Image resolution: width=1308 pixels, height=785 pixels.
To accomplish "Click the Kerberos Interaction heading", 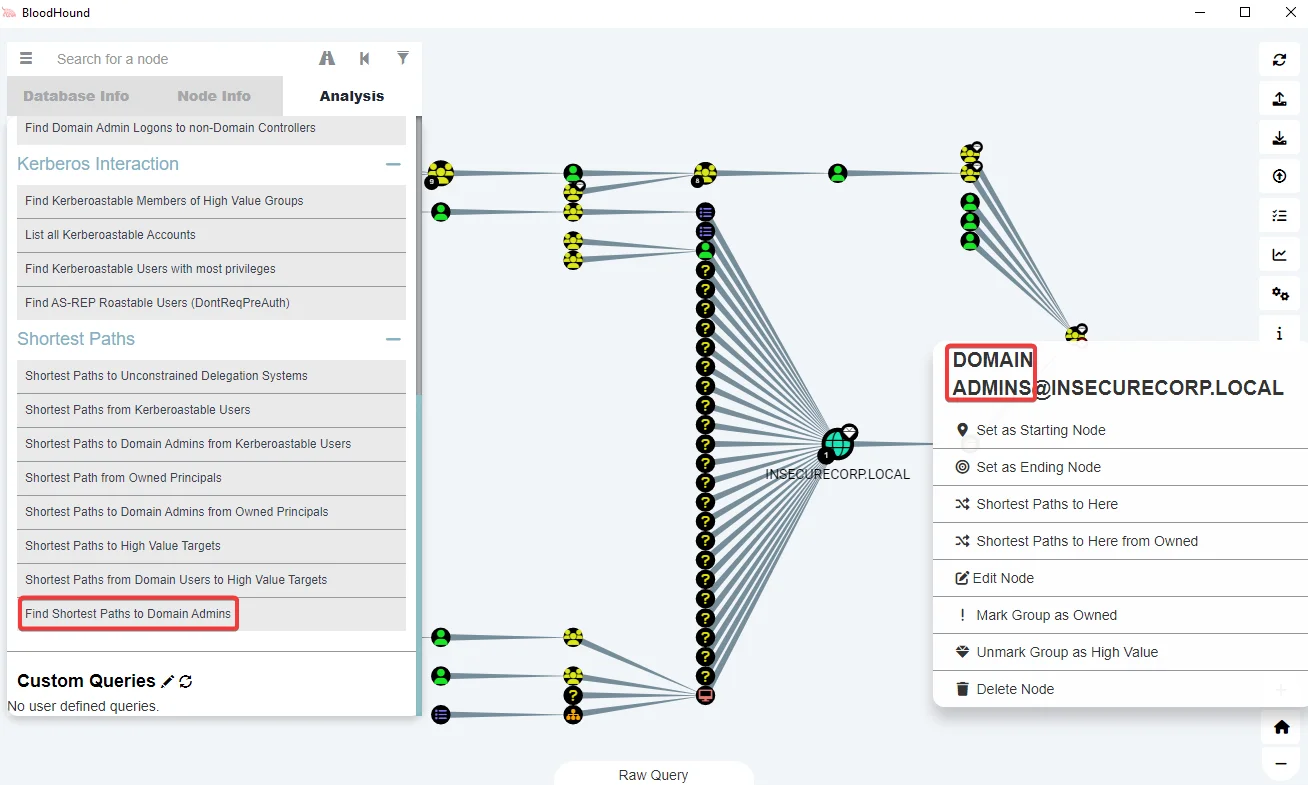I will [x=98, y=164].
